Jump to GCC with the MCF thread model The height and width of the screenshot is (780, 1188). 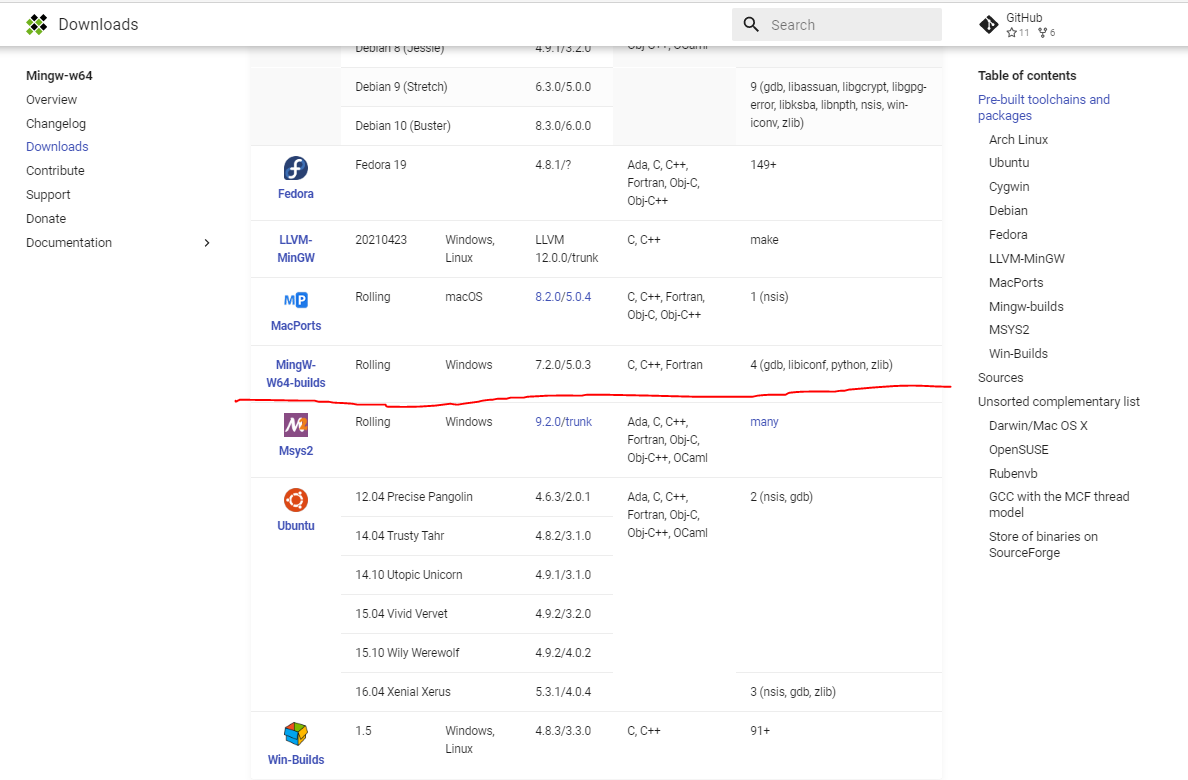(1058, 505)
